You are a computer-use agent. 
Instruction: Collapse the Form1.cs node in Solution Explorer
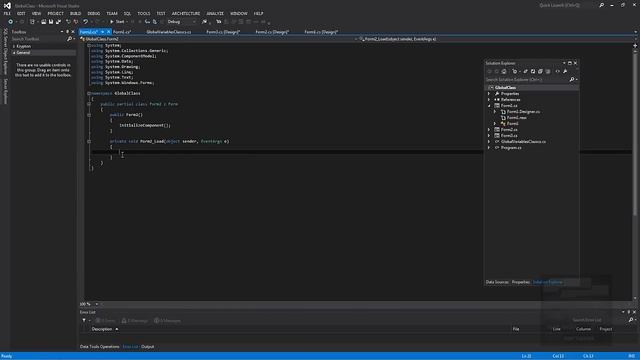pyautogui.click(x=489, y=106)
